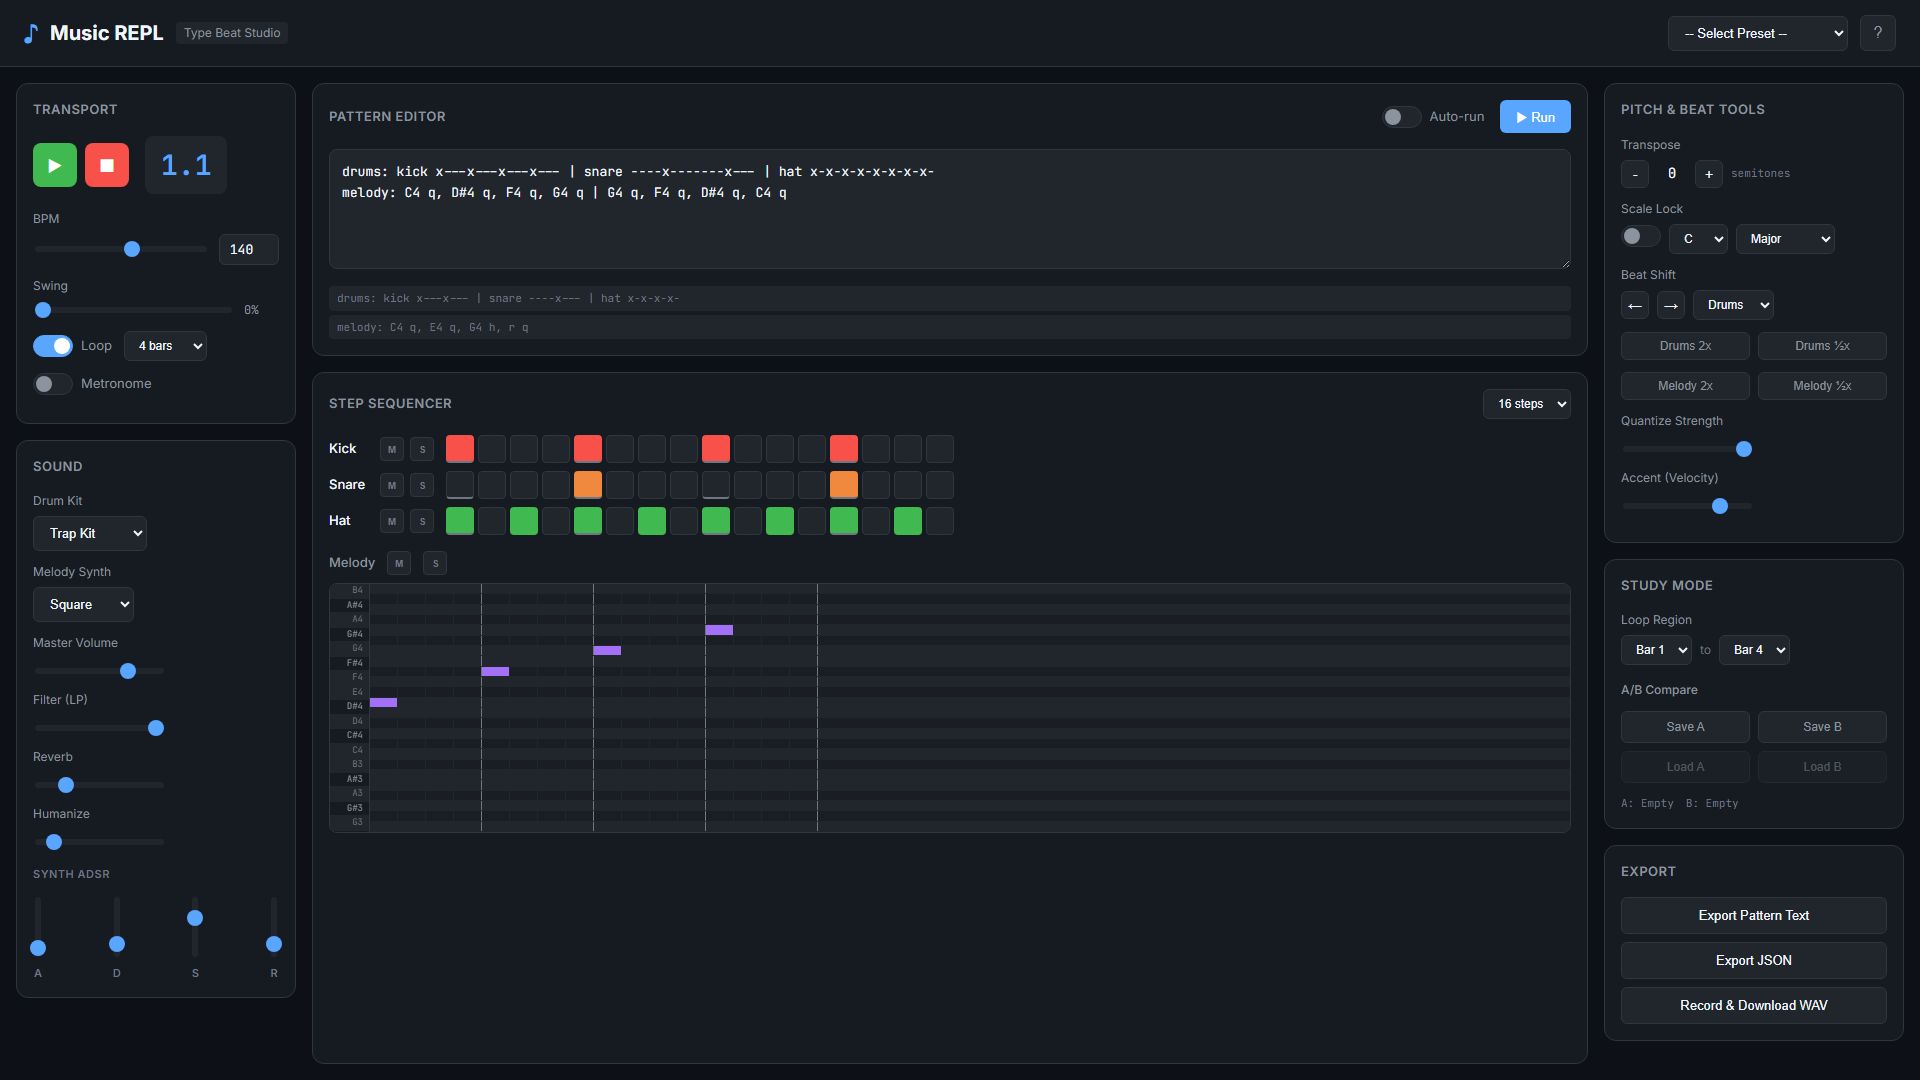Enable Scale Lock
1920x1080 pixels.
(1639, 236)
